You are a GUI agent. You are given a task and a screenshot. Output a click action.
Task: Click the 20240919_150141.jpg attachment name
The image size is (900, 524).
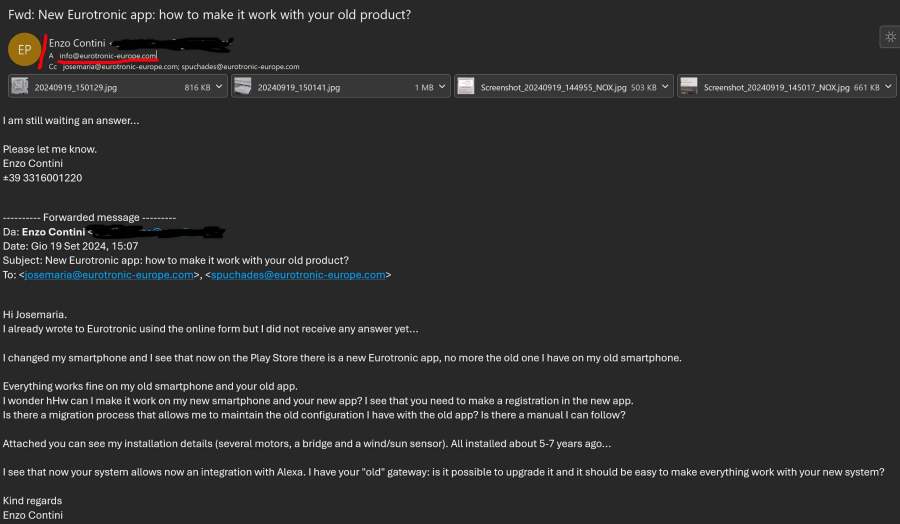coord(298,87)
